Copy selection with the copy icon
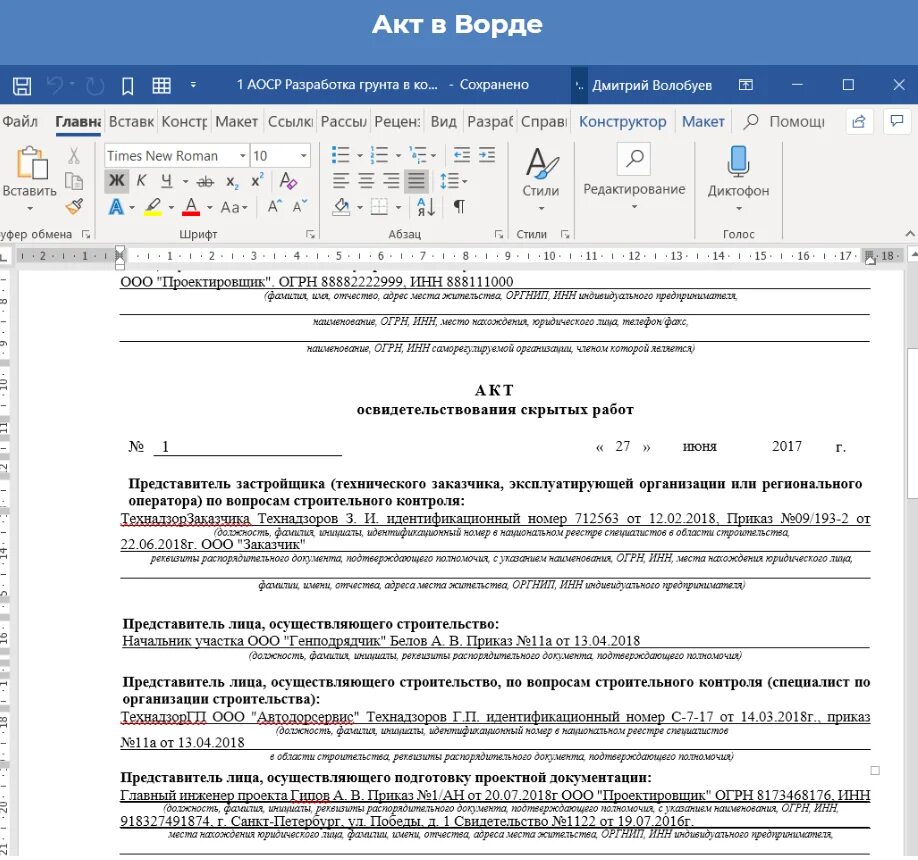The height and width of the screenshot is (860, 918). (74, 181)
